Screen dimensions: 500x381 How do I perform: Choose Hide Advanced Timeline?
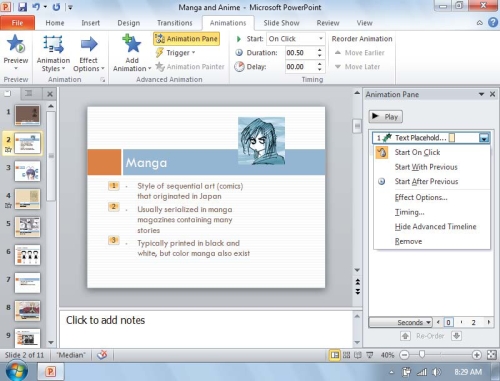(x=432, y=227)
